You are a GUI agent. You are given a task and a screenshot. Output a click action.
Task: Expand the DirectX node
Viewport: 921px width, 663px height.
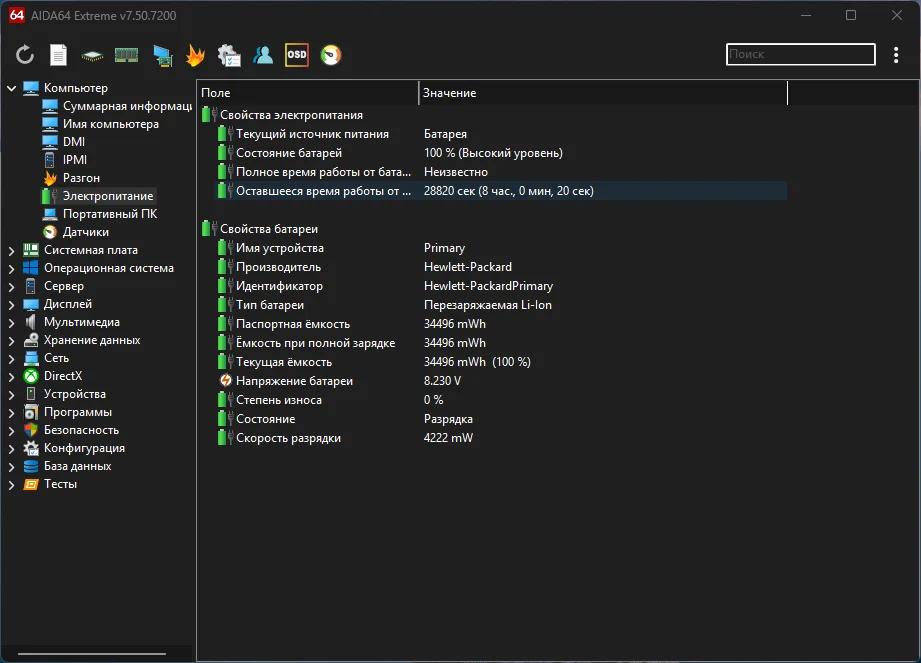pyautogui.click(x=11, y=377)
